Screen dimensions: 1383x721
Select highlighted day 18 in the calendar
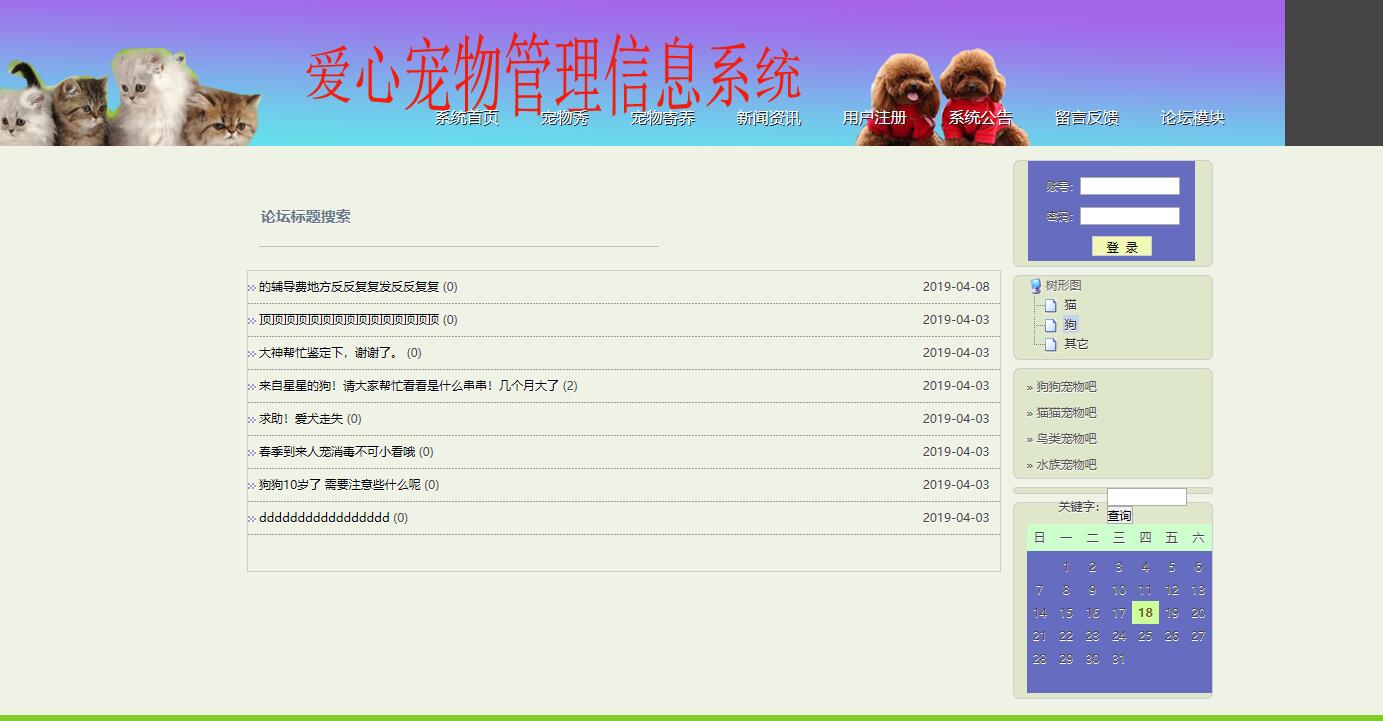[1145, 613]
